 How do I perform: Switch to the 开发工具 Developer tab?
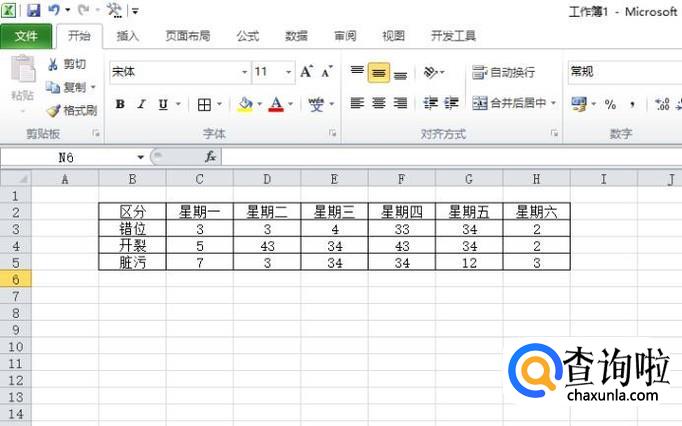[x=453, y=36]
